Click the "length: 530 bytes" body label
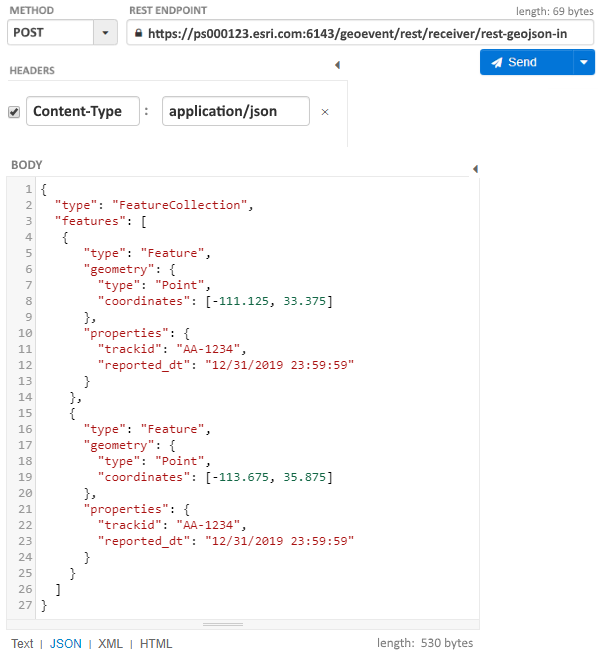Image resolution: width=598 pixels, height=653 pixels. click(425, 643)
